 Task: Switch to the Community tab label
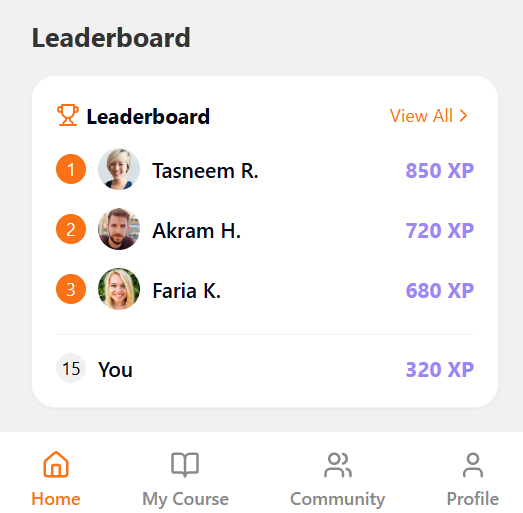[x=338, y=499]
